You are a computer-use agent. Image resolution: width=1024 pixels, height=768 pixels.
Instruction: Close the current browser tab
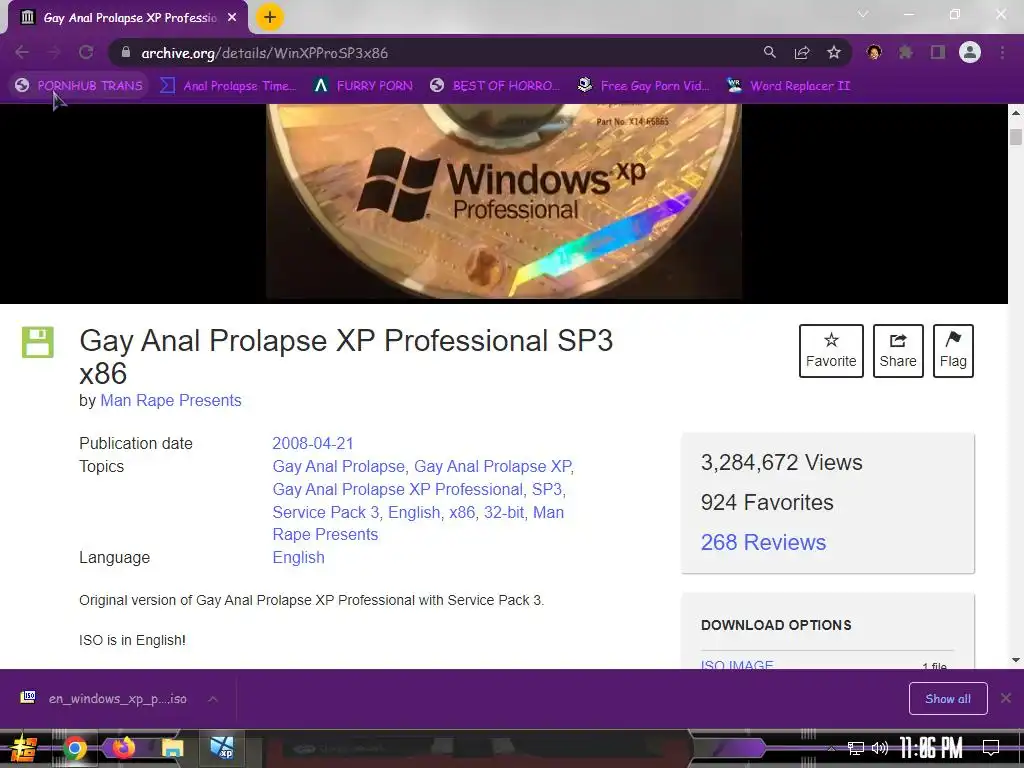[x=232, y=18]
